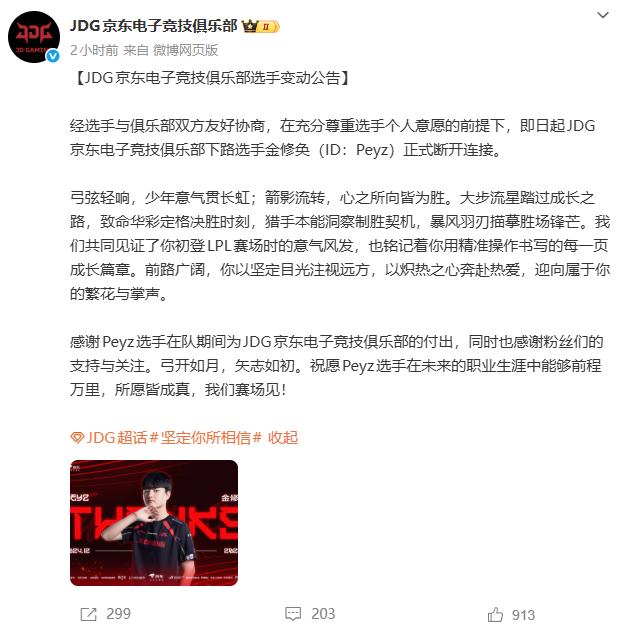Click the blue verified badge on avatar
623x627 pixels.
coord(53,56)
